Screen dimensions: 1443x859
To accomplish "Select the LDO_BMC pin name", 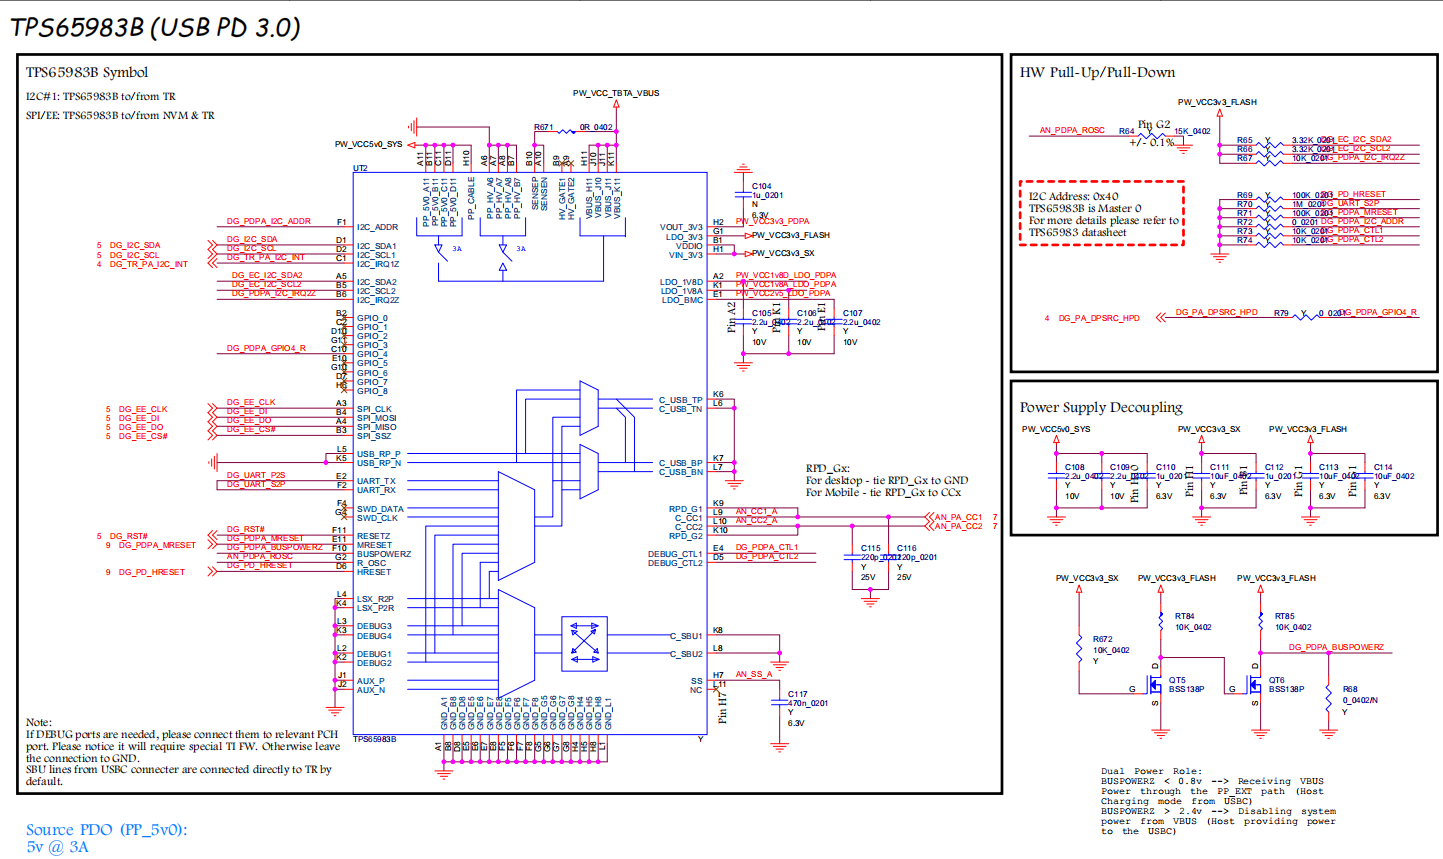I will tap(681, 300).
